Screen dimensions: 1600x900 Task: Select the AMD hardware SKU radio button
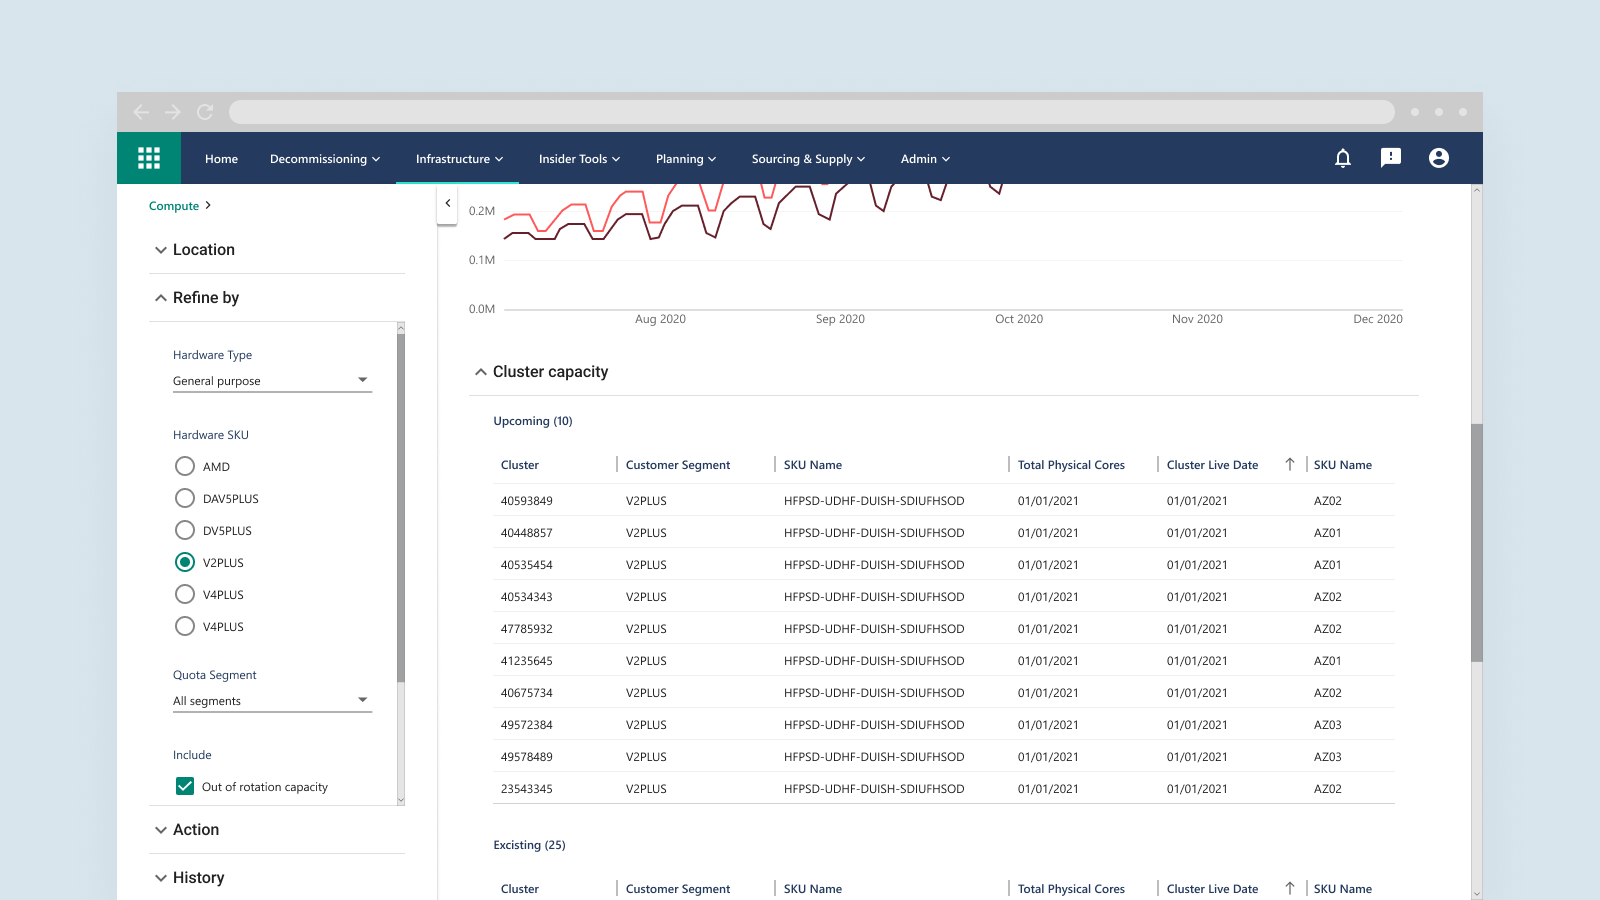coord(185,466)
